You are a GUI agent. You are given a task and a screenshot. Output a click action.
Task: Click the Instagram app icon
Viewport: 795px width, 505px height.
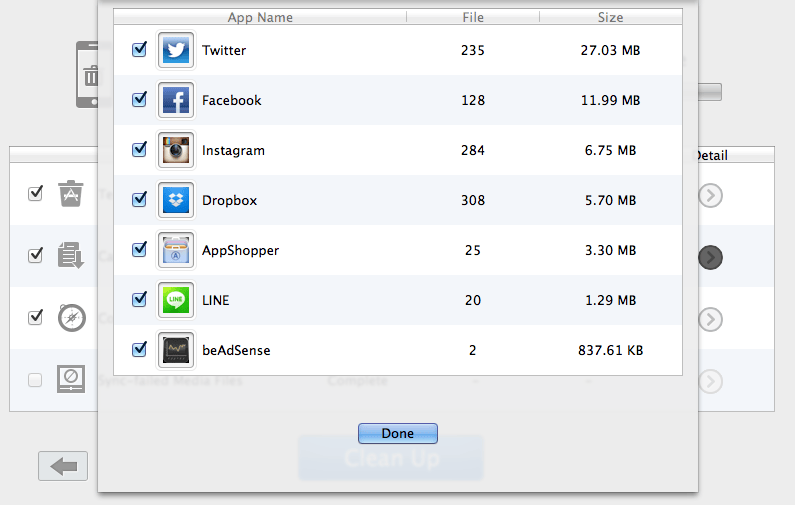pyautogui.click(x=176, y=150)
